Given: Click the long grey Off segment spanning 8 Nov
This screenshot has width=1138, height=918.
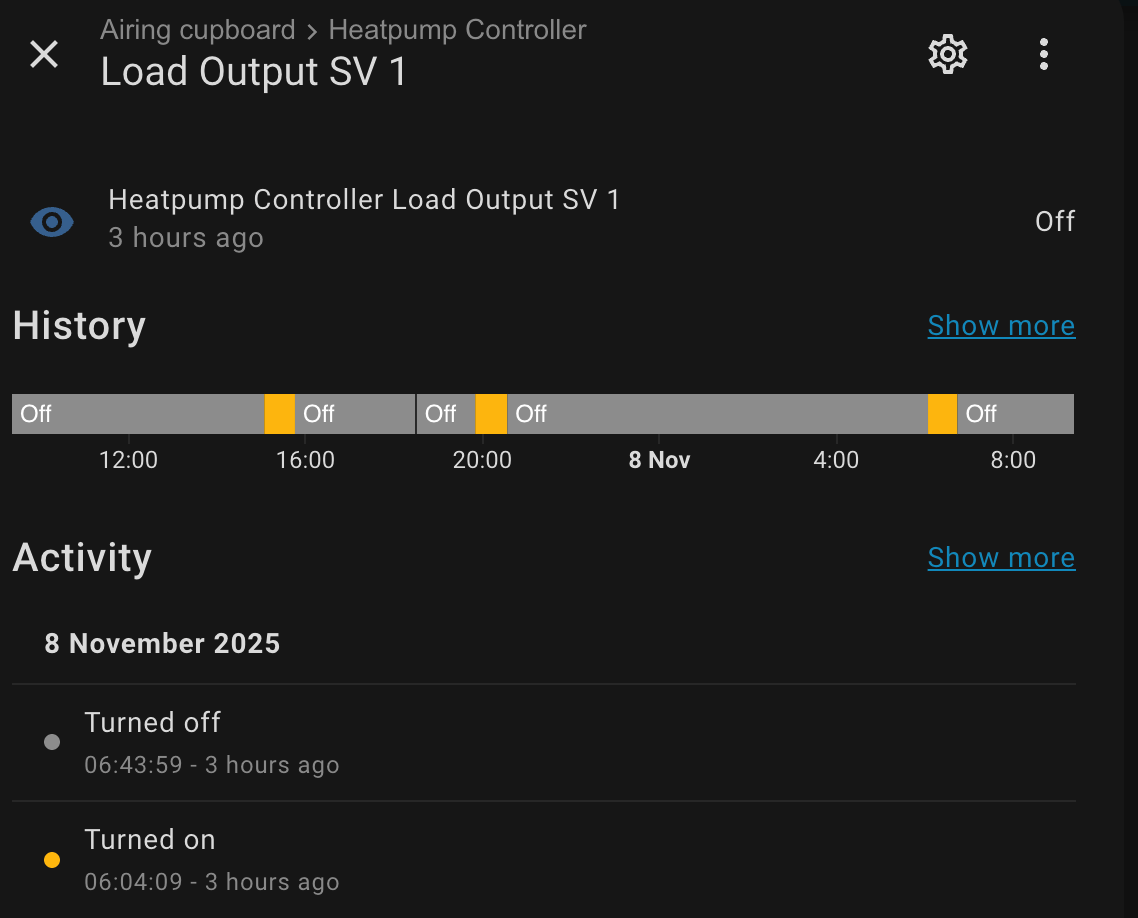Looking at the screenshot, I should coord(717,414).
